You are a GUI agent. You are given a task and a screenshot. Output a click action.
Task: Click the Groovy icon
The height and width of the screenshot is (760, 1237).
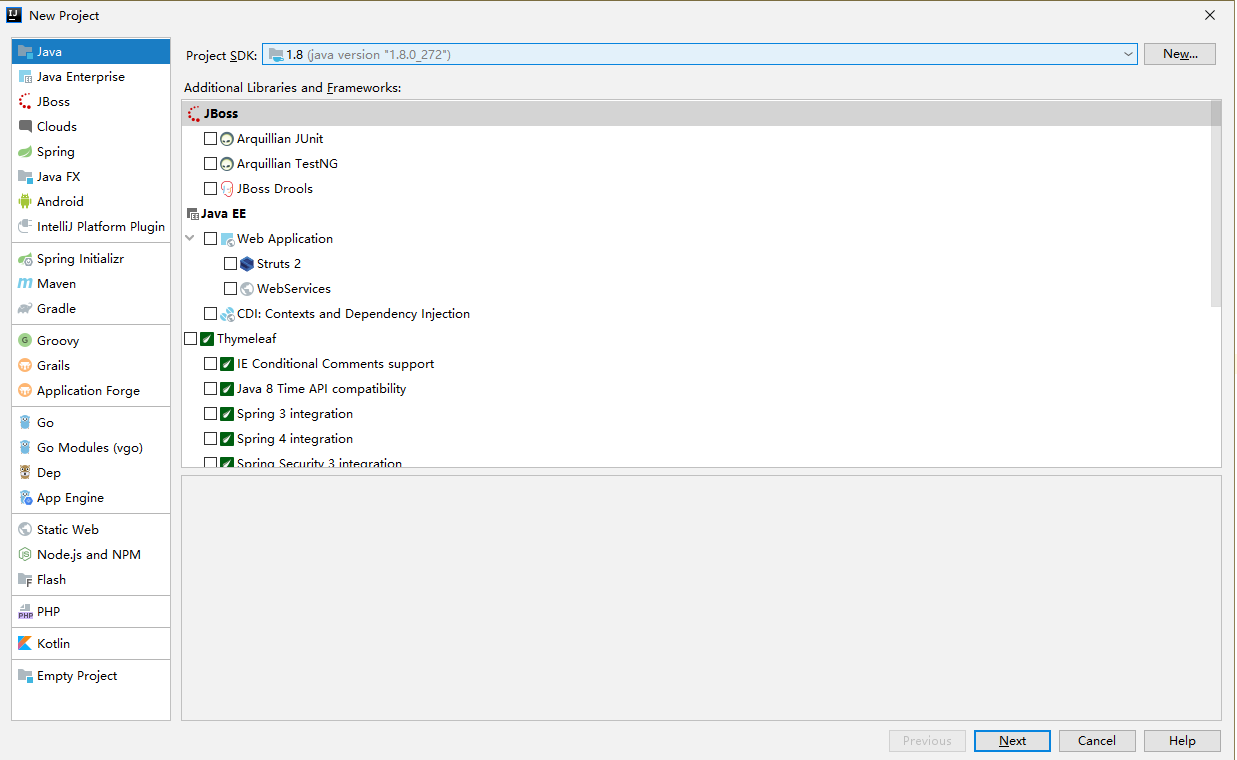coord(25,341)
